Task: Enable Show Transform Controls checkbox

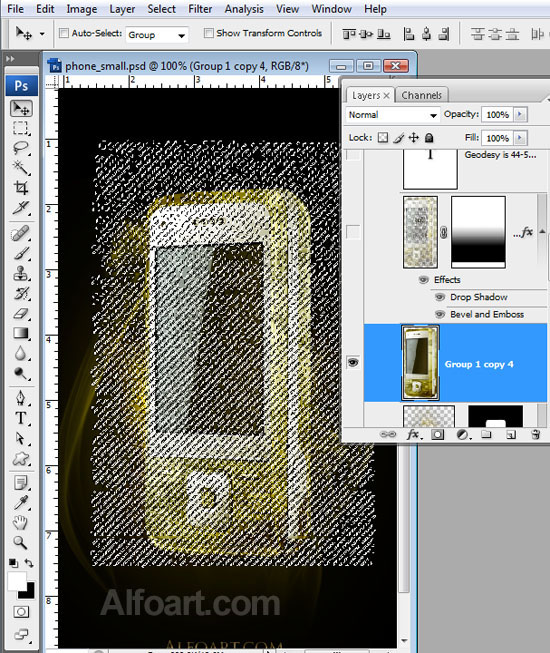Action: point(209,33)
